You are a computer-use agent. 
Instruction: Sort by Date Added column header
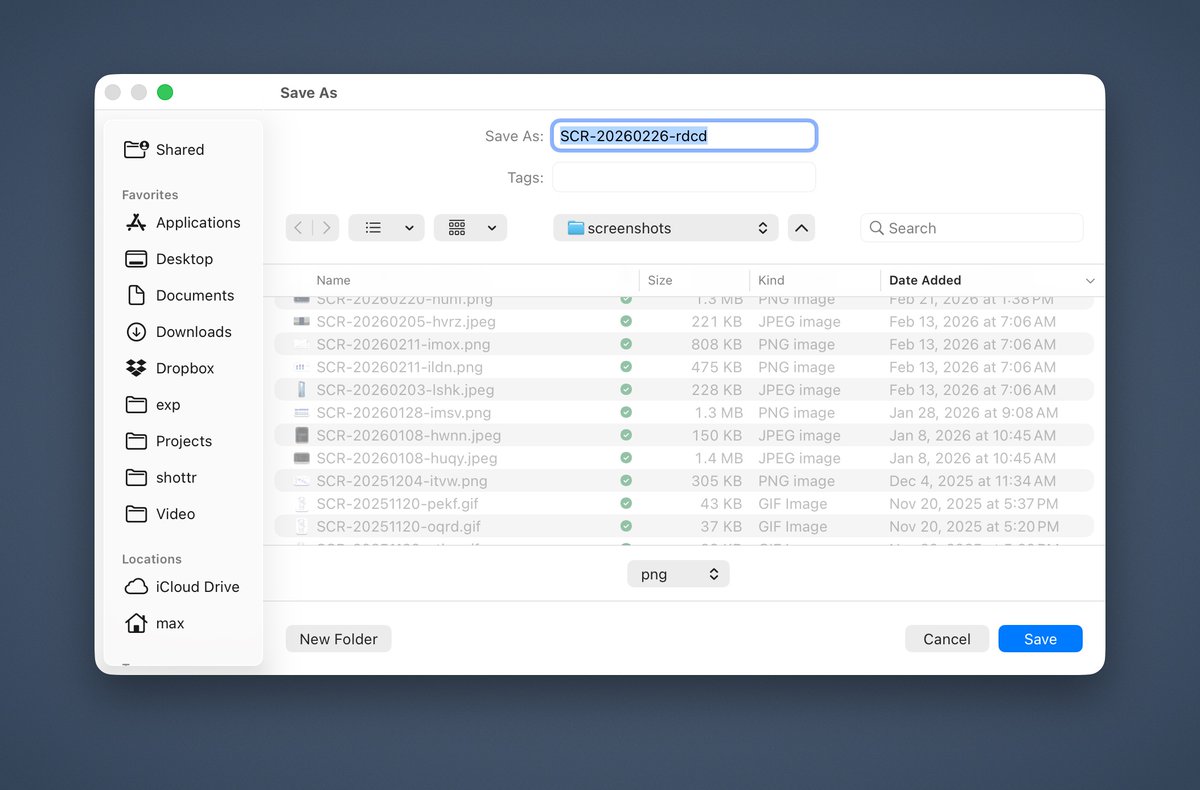(x=925, y=281)
